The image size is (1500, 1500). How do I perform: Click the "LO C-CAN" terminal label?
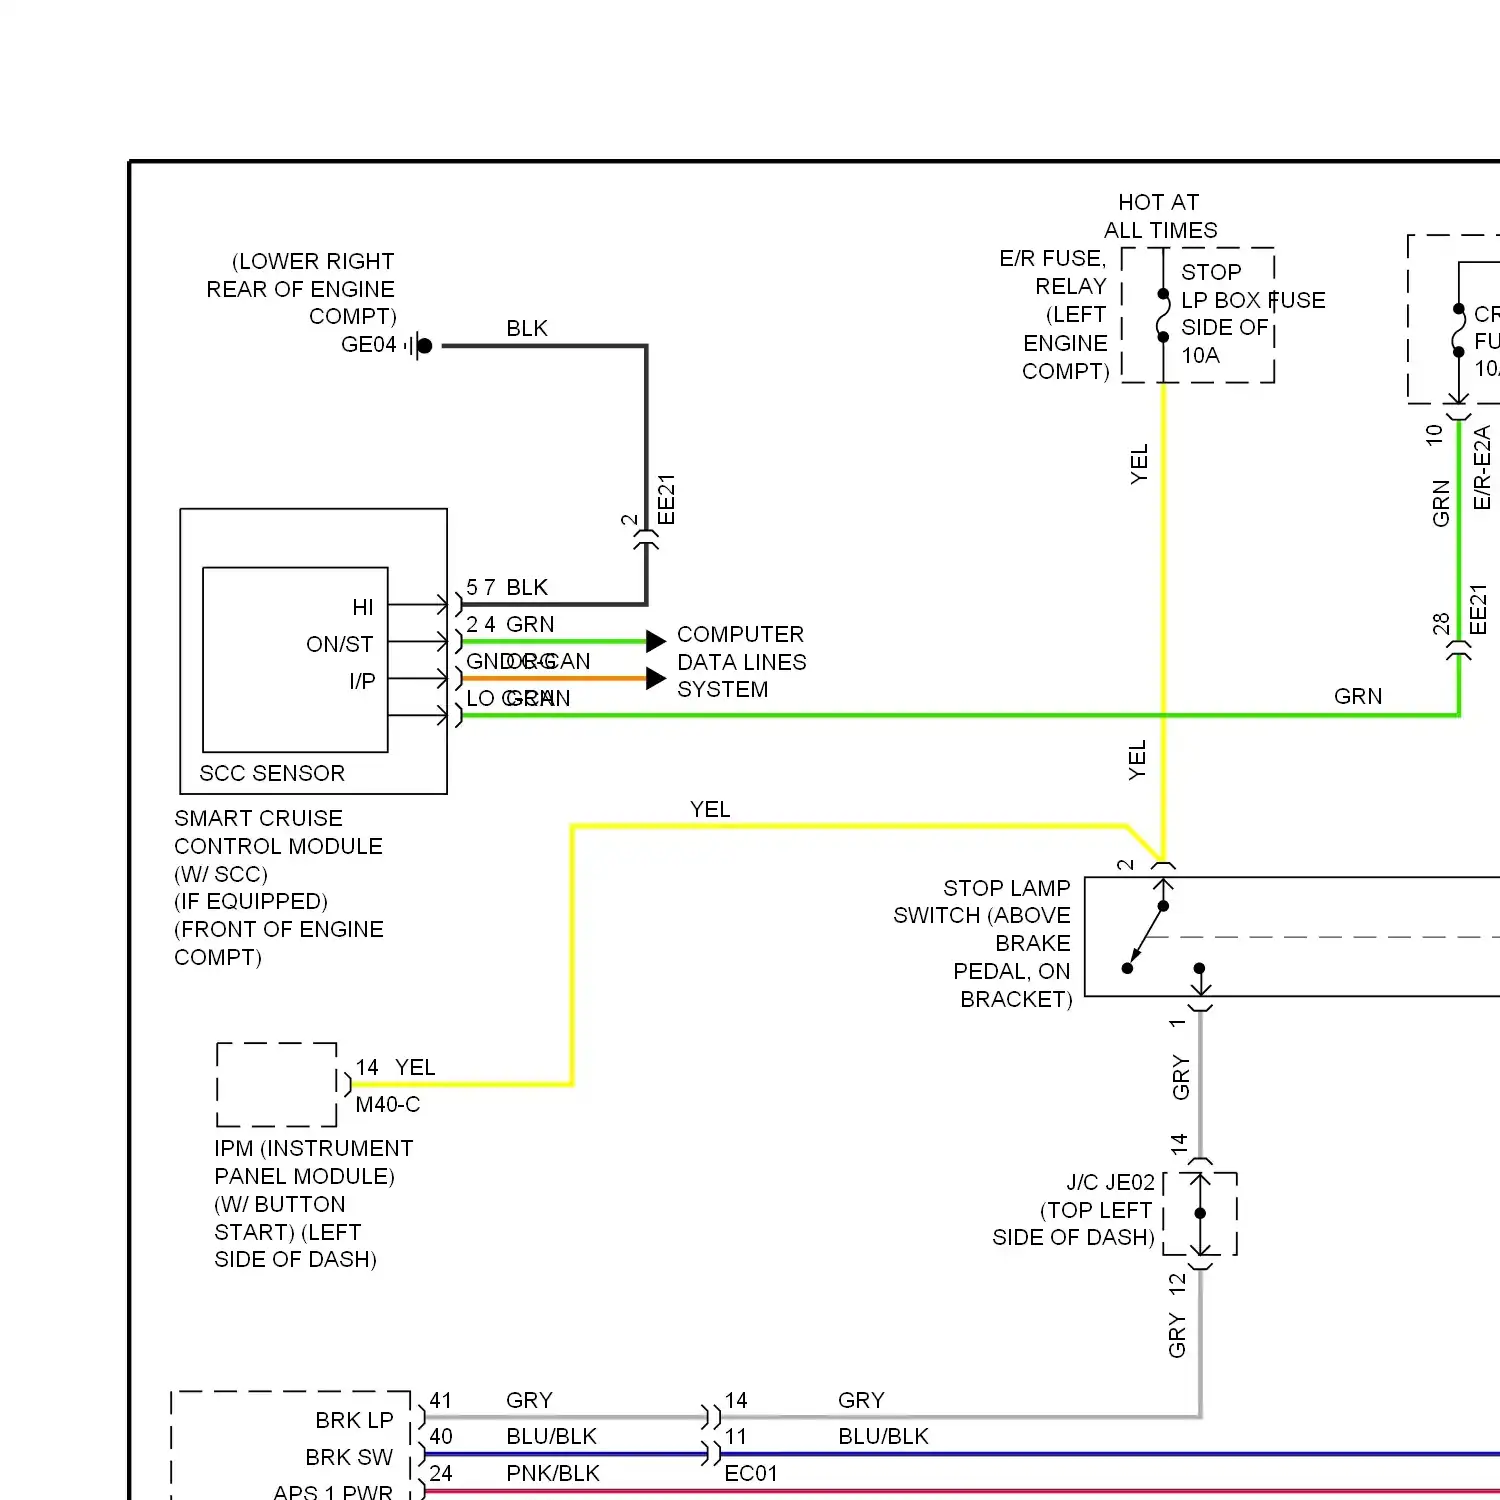coord(518,698)
